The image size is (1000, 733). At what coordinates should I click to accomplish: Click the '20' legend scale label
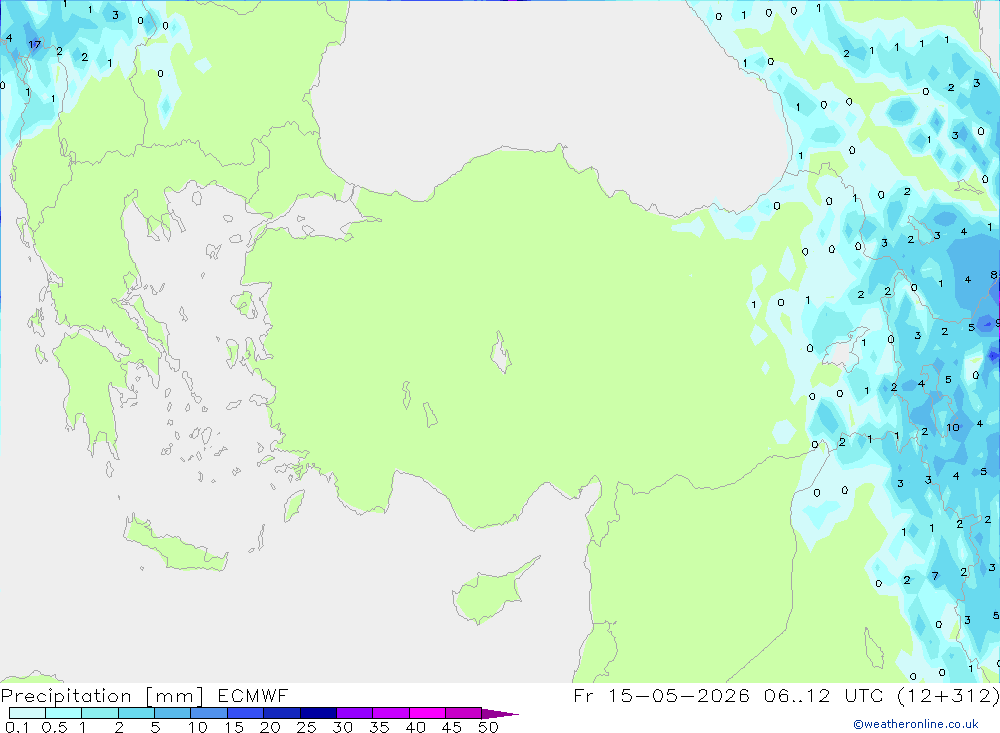click(x=270, y=727)
